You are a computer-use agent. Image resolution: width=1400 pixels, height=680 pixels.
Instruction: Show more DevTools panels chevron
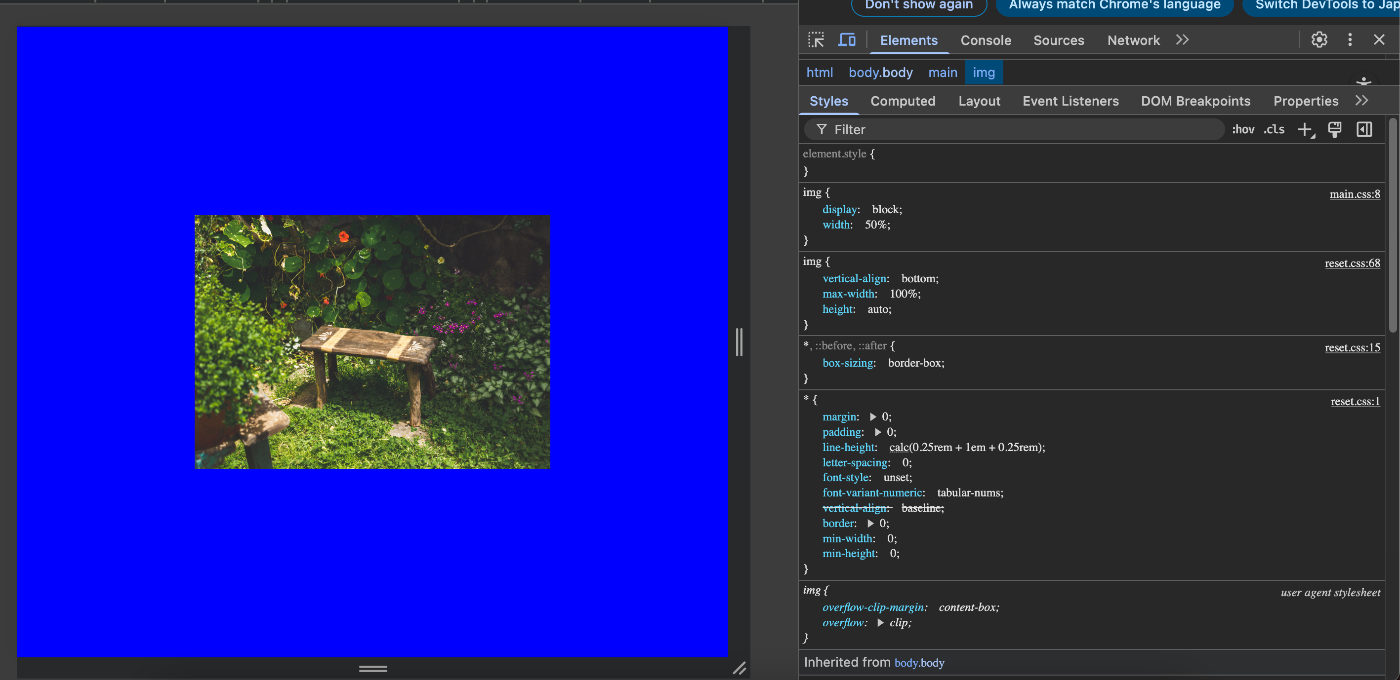click(x=1182, y=40)
